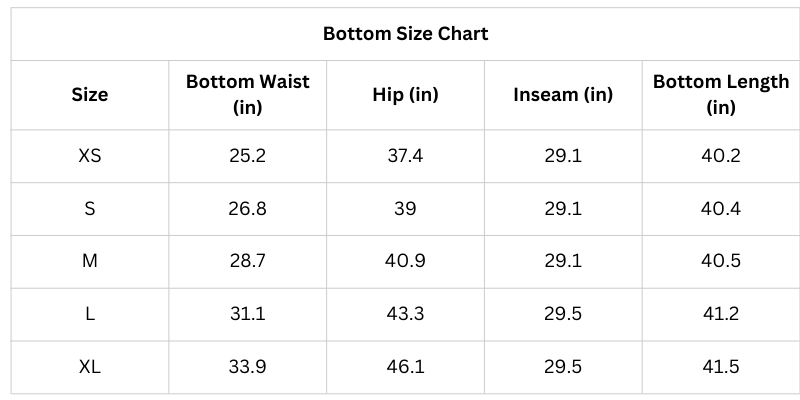Select the Hip (in) column header

tap(405, 95)
